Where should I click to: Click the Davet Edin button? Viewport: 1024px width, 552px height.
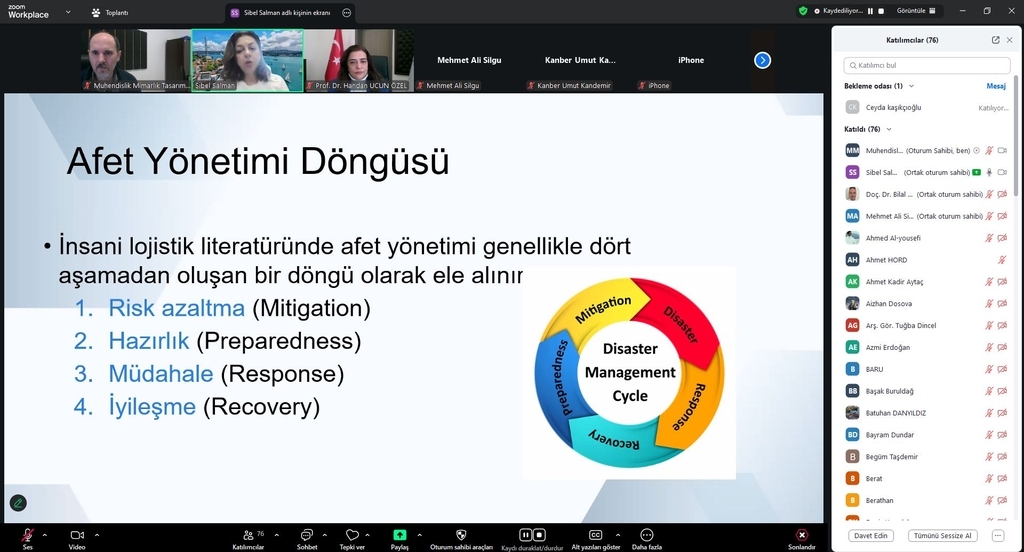870,536
